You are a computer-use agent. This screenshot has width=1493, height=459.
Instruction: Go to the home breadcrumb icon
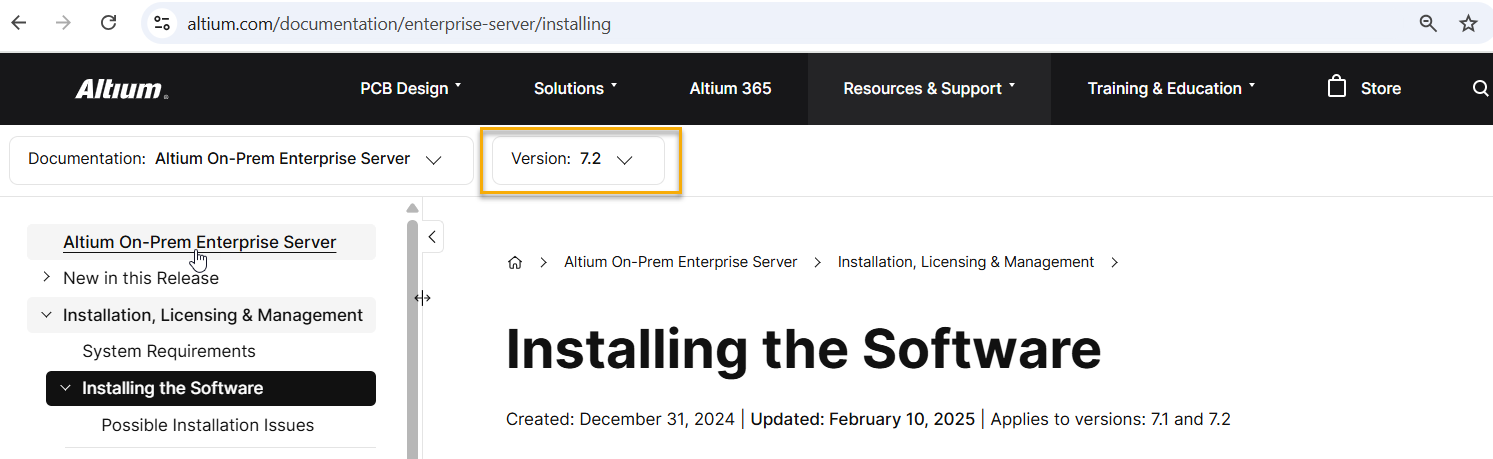pos(515,262)
